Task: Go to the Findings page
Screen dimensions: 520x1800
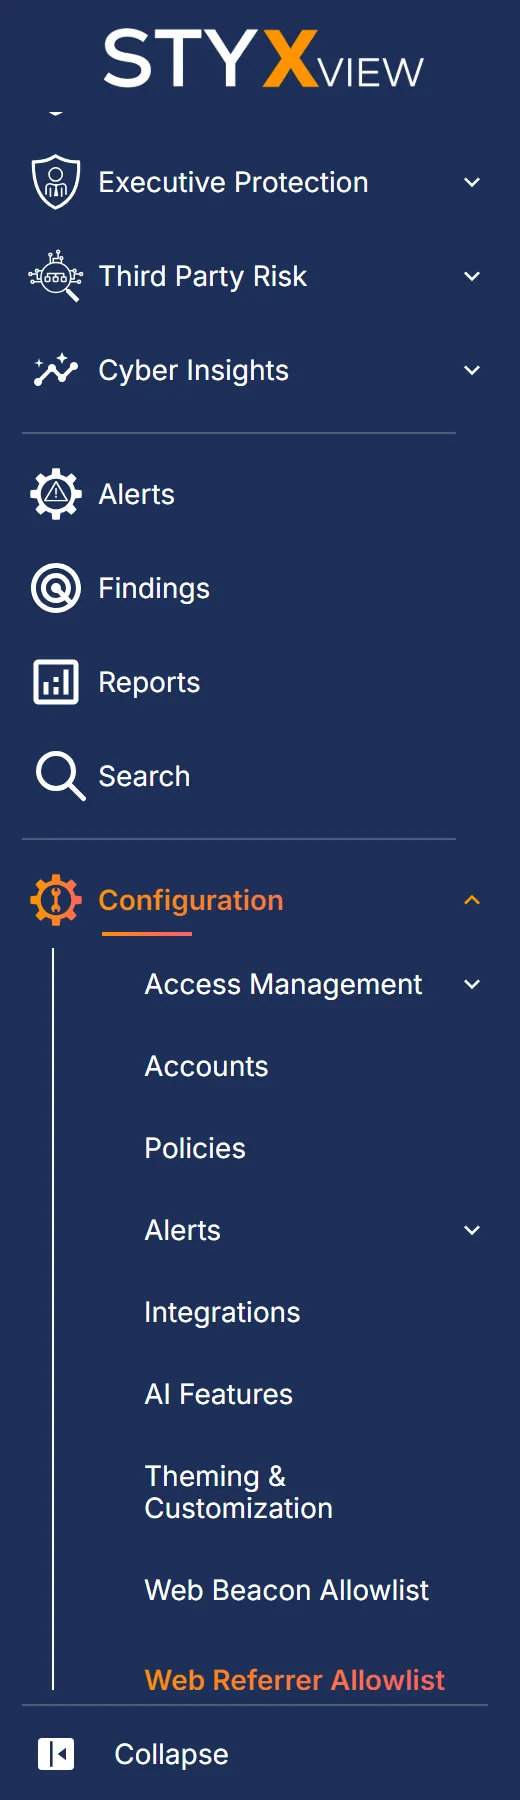Action: (x=154, y=588)
